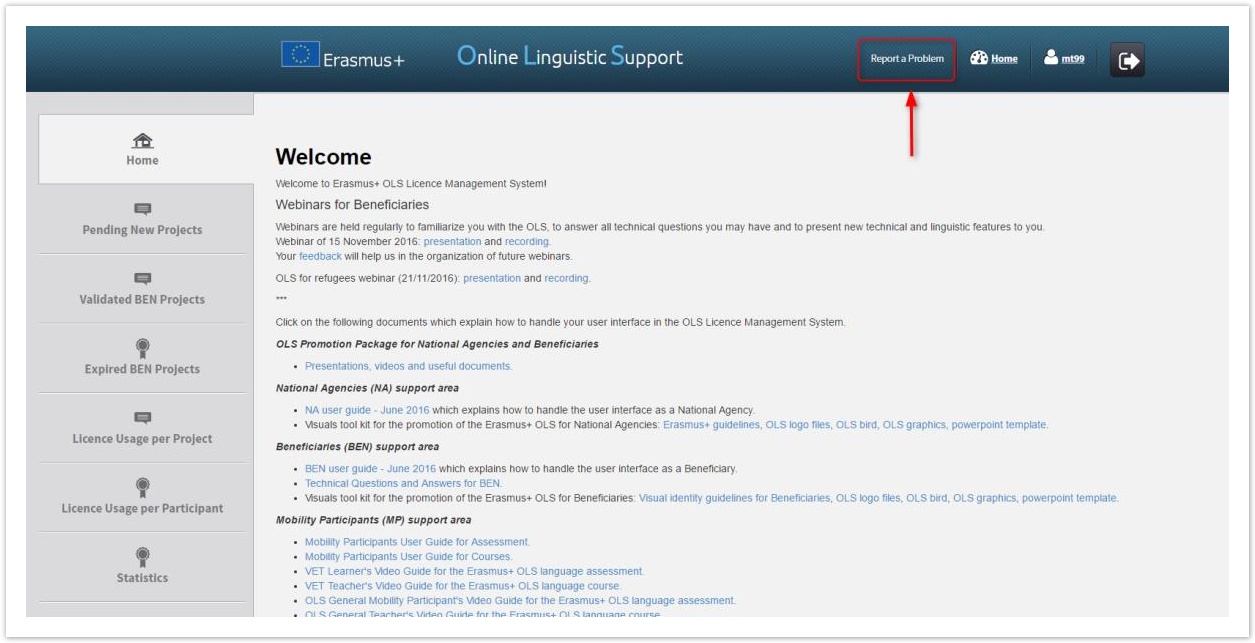The width and height of the screenshot is (1255, 643).
Task: Click the Welcome heading
Action: [x=323, y=157]
